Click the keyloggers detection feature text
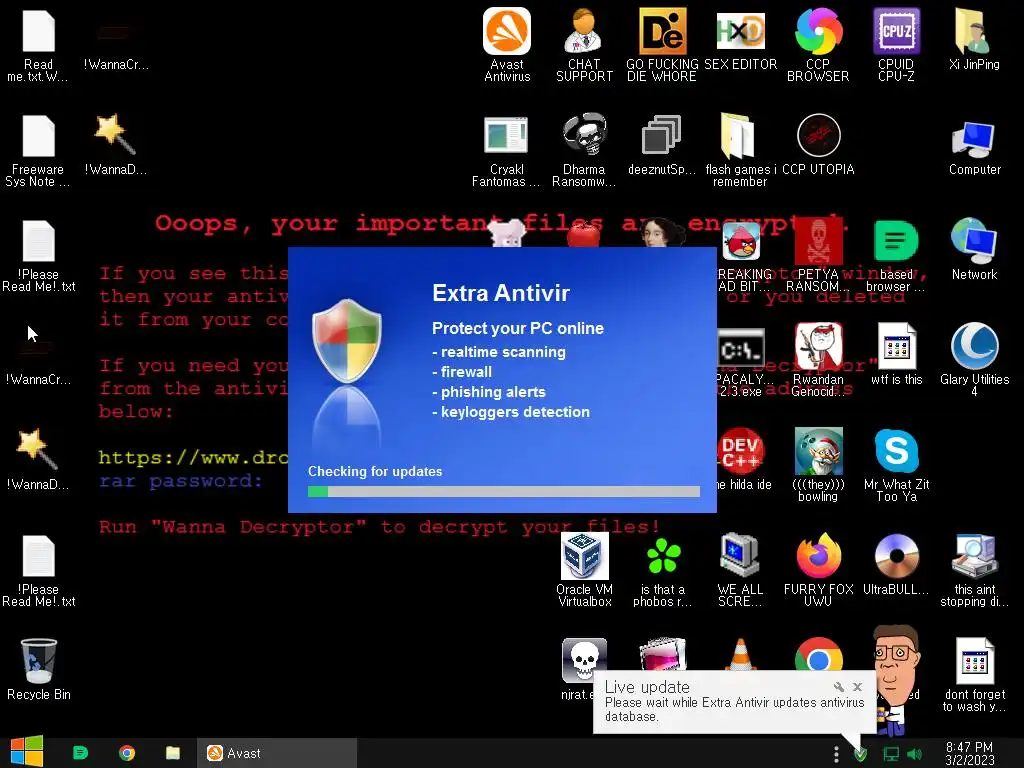Viewport: 1024px width, 768px height. pos(511,412)
